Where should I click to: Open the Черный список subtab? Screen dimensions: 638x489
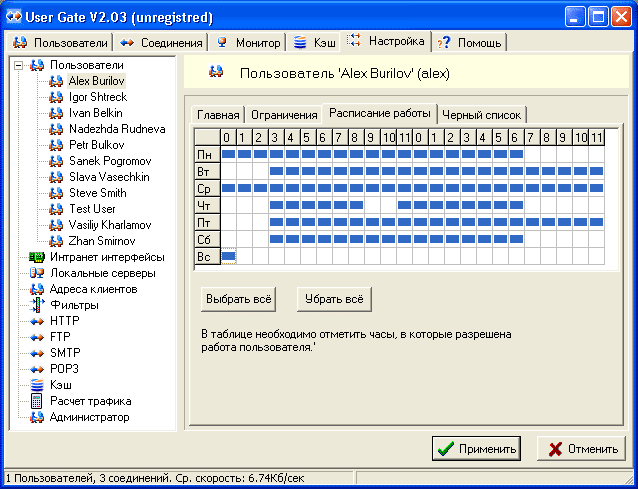coord(481,115)
